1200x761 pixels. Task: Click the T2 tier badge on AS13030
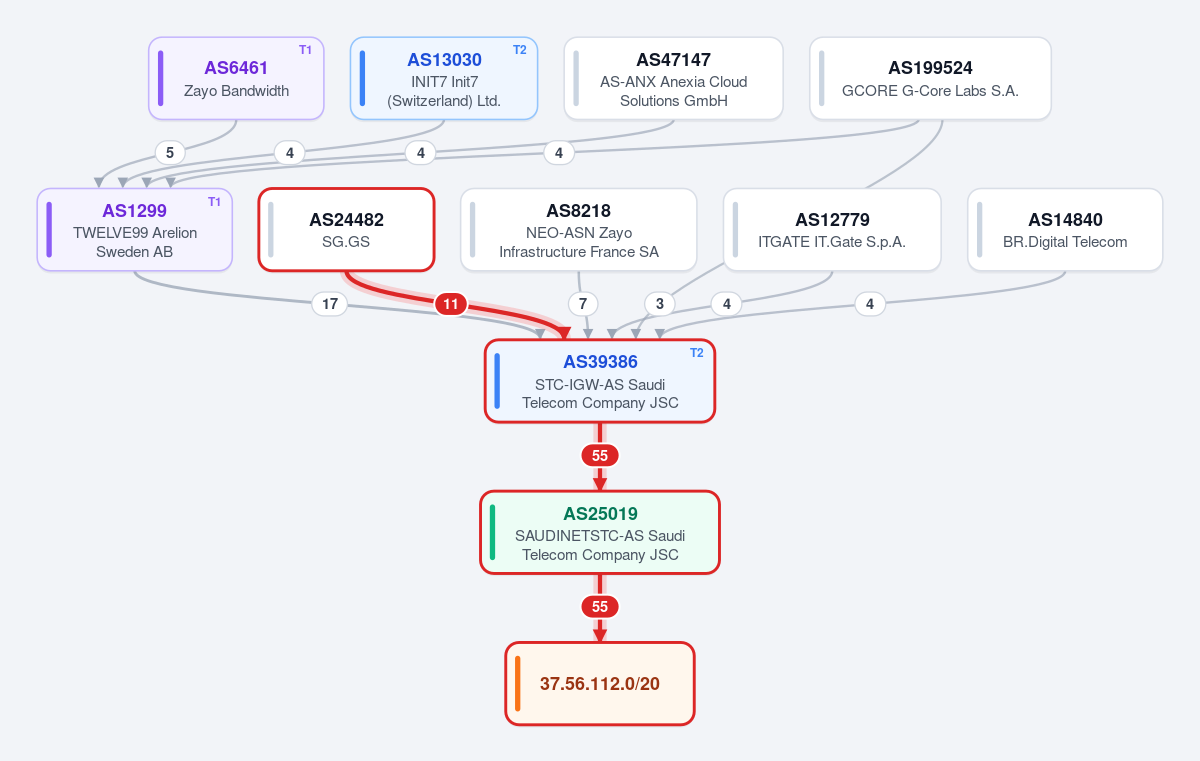tap(519, 50)
